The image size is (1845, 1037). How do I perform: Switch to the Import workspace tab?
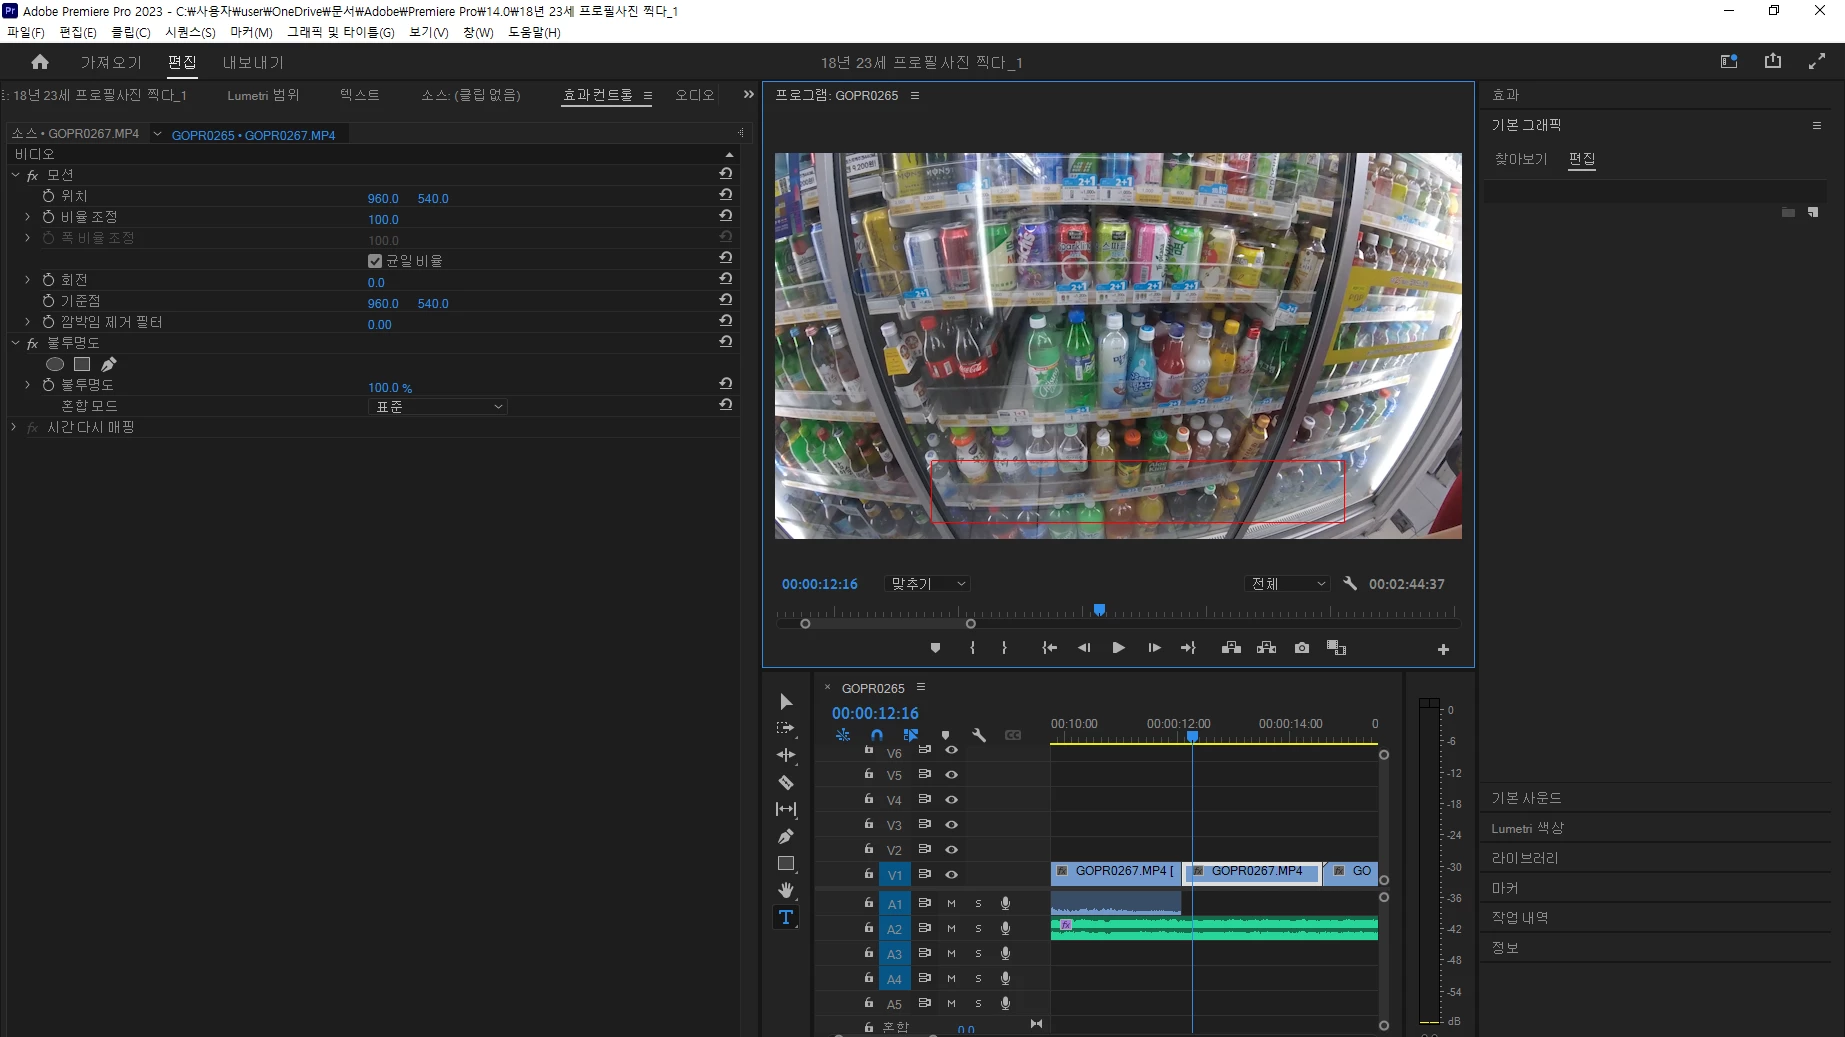point(111,62)
